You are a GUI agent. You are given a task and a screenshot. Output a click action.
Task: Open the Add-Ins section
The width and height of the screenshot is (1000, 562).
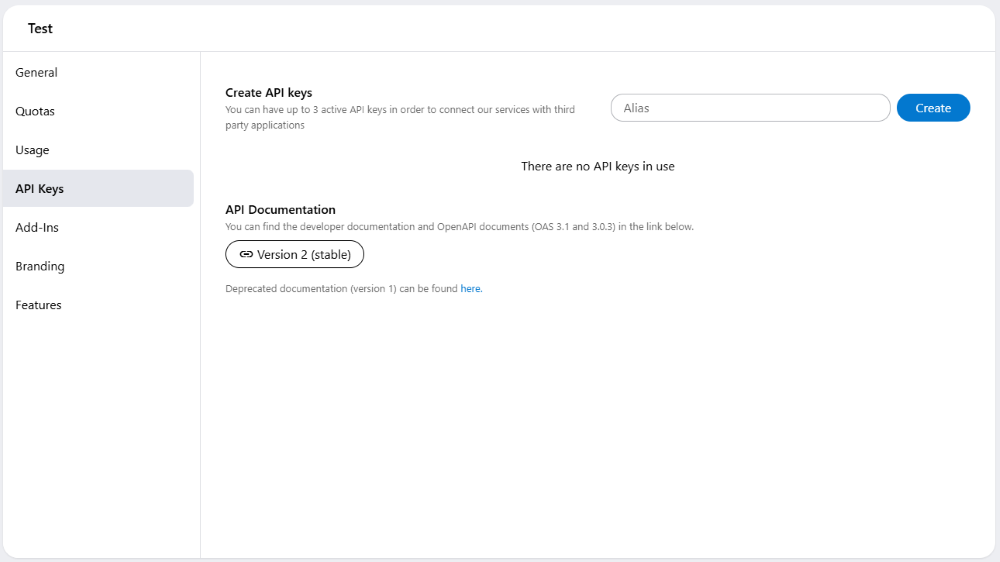(x=37, y=227)
